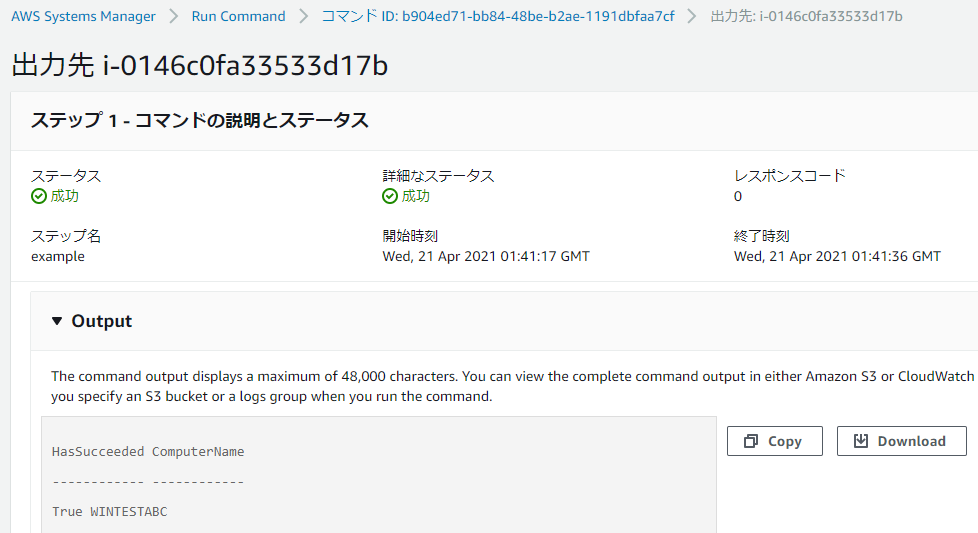Viewport: 978px width, 533px height.
Task: Click the chevron before 出力先 breadcrumb
Action: (x=692, y=16)
